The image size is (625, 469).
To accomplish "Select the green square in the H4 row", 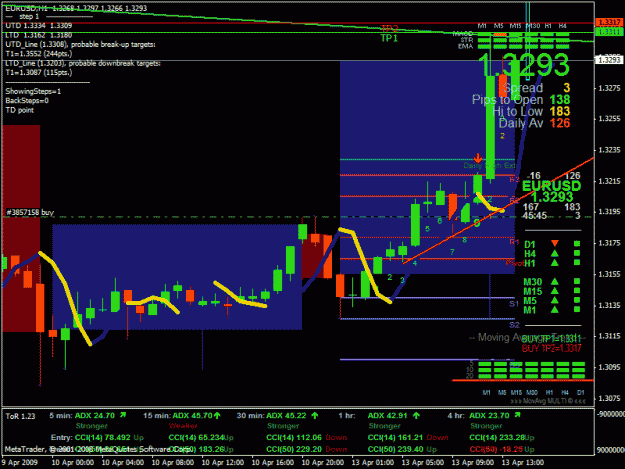I will pyautogui.click(x=577, y=253).
